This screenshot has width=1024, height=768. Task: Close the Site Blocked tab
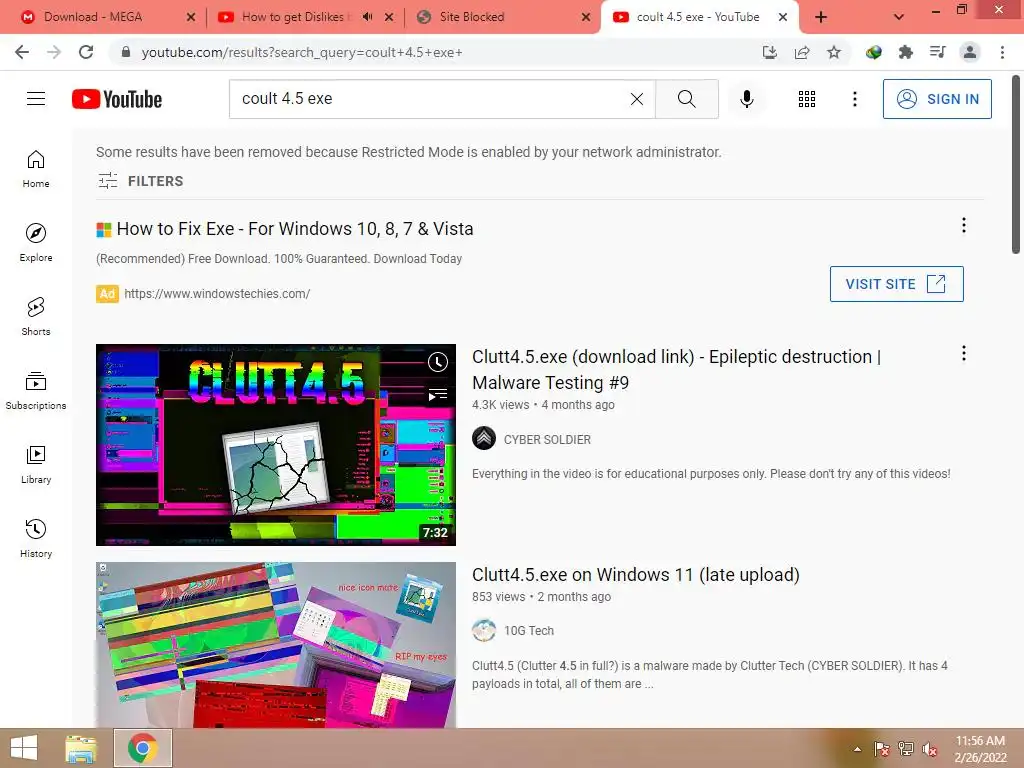coord(586,17)
